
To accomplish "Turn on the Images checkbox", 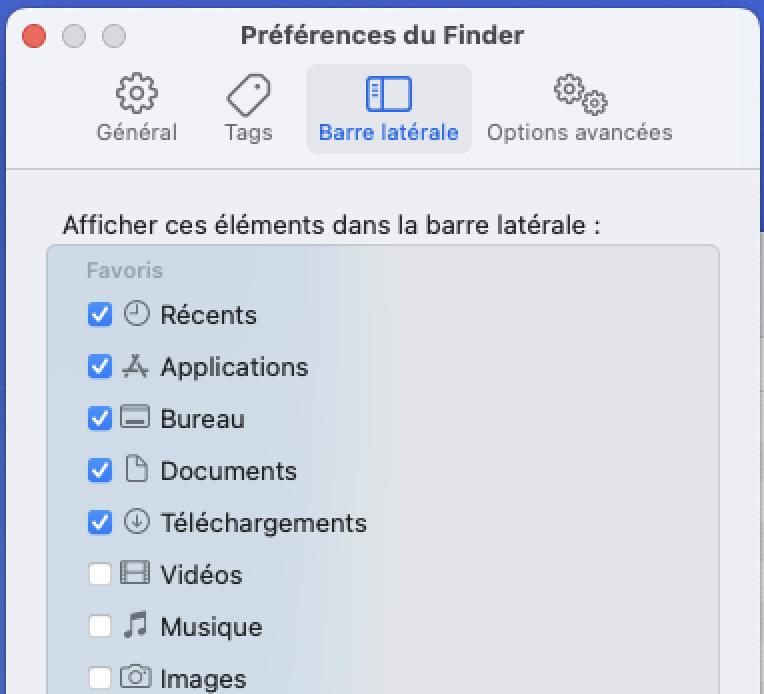I will 100,679.
